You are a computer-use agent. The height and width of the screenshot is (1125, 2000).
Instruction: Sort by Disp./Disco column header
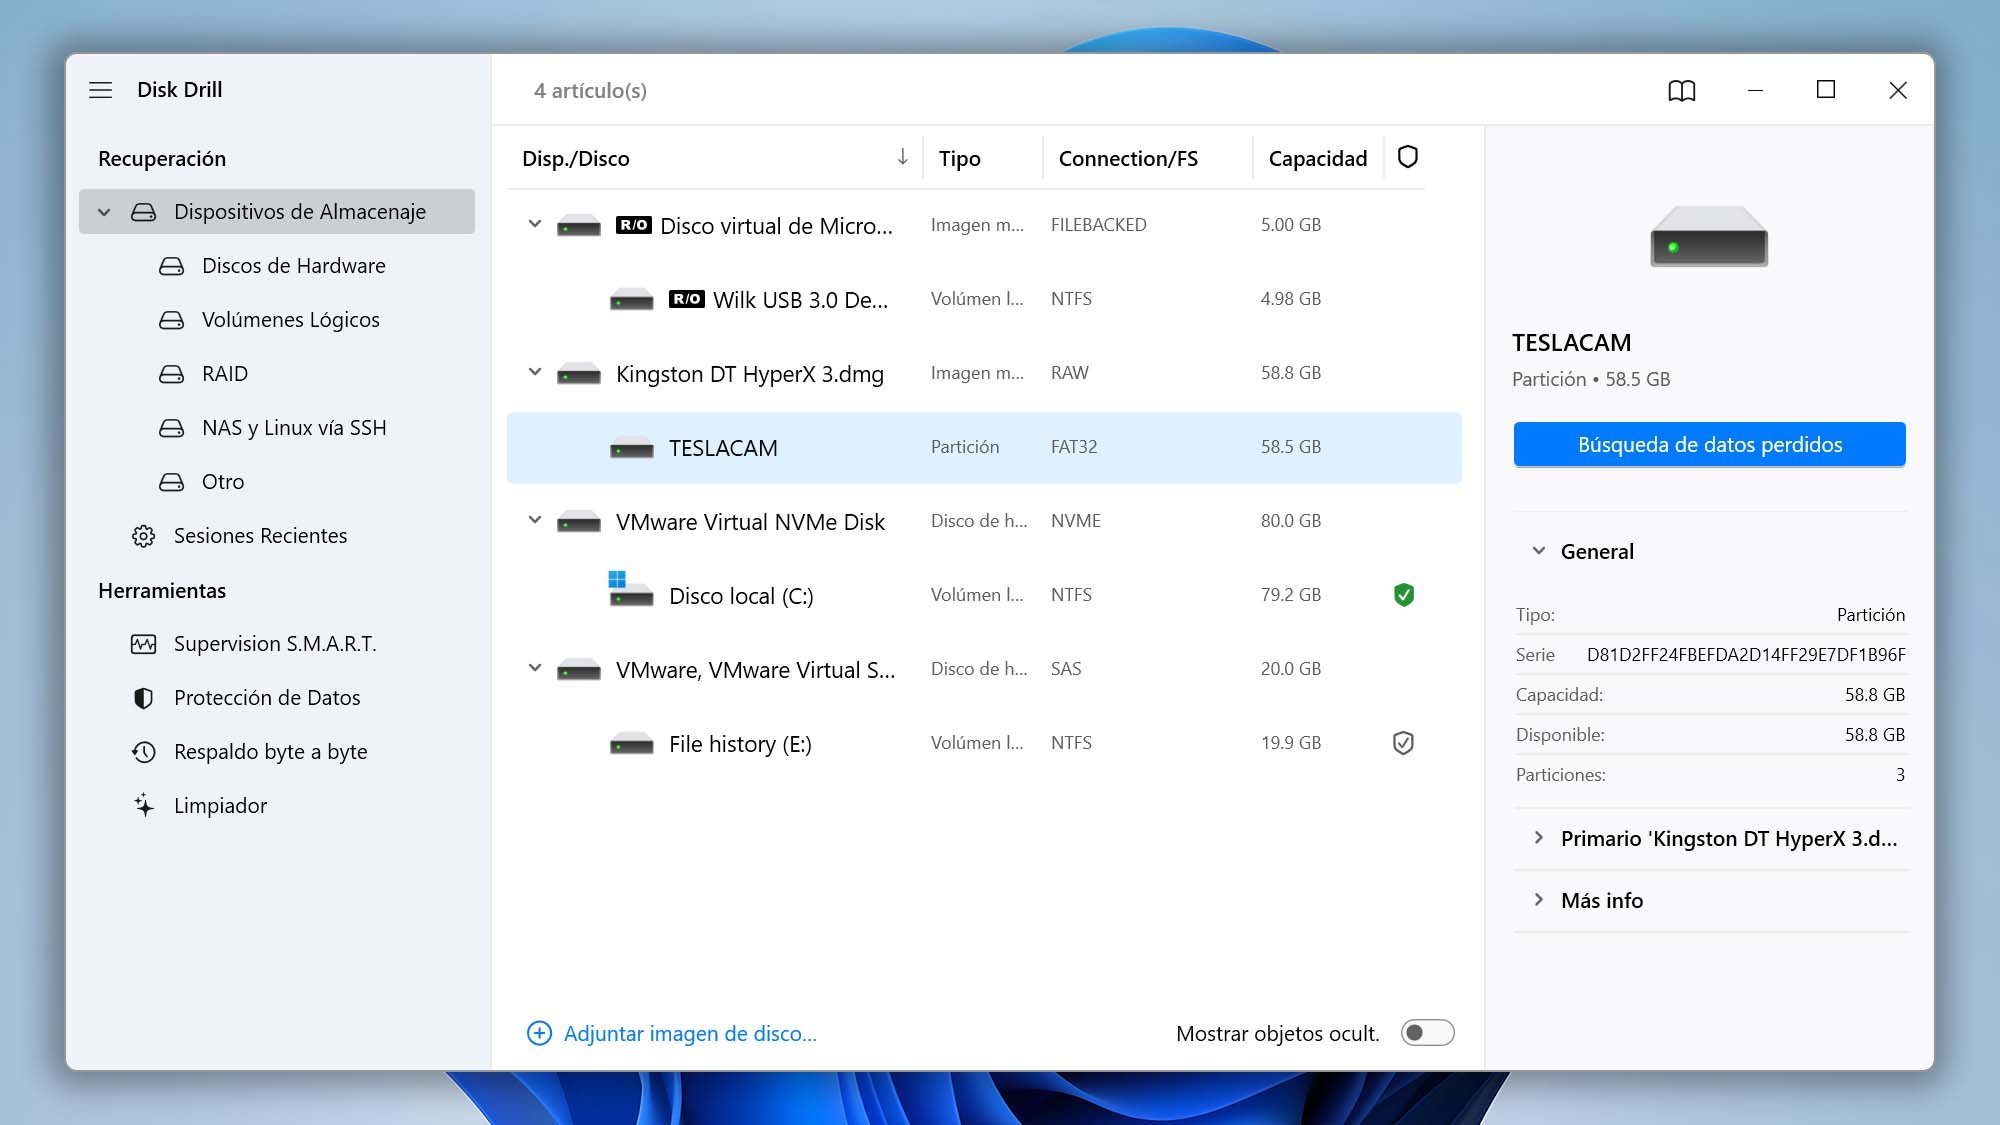click(576, 159)
